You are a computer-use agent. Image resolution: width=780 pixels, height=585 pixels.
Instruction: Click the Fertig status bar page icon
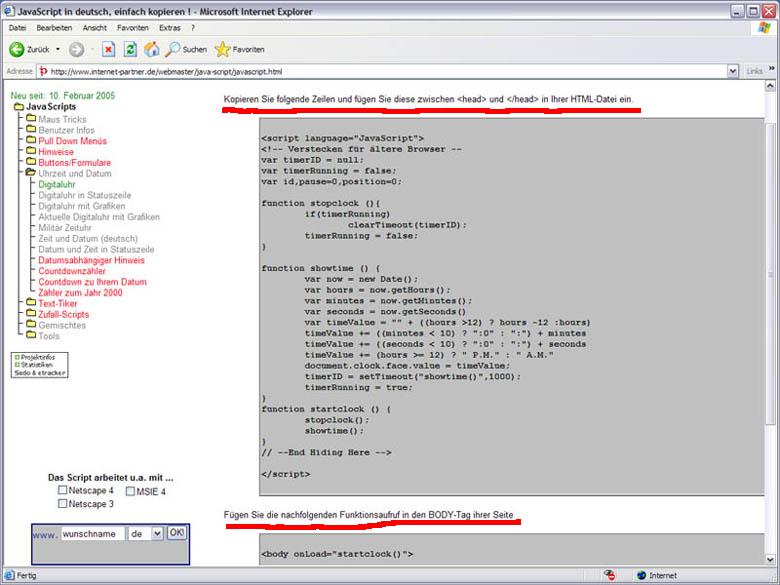pos(9,576)
